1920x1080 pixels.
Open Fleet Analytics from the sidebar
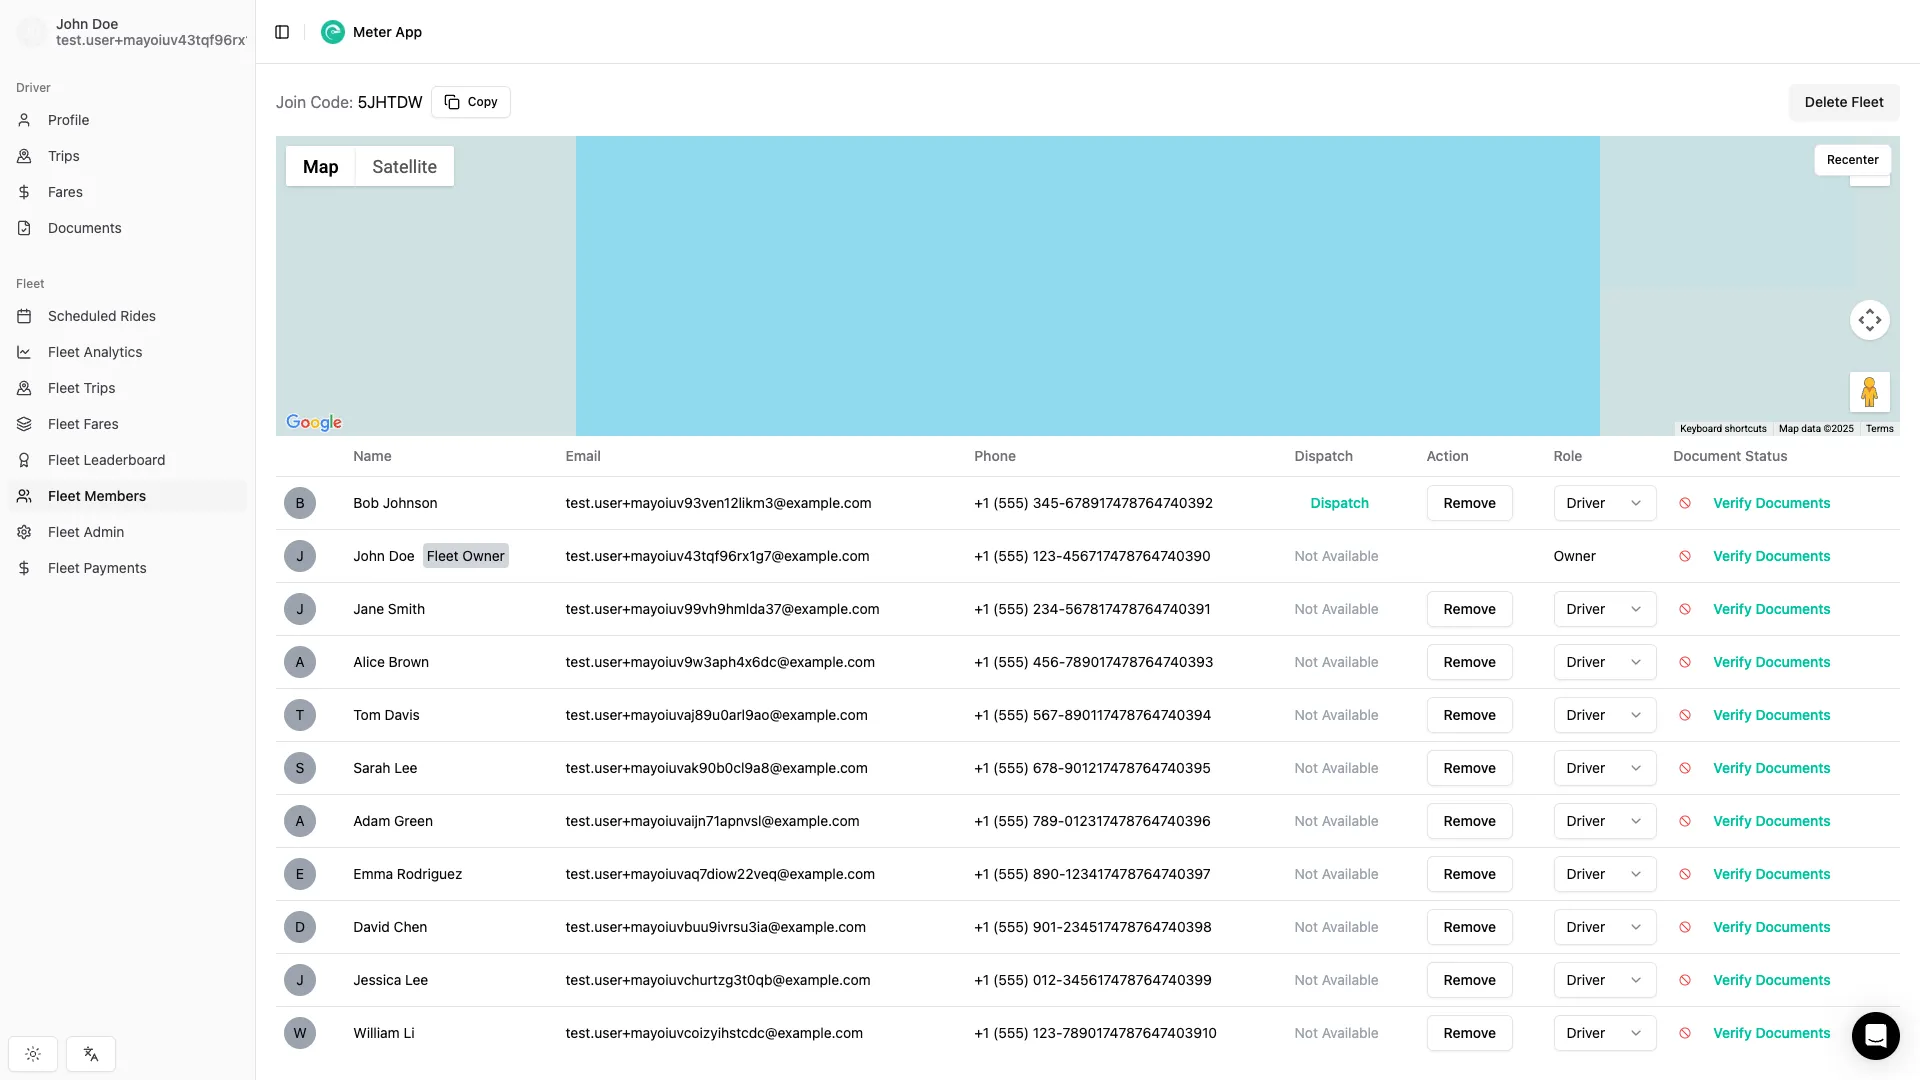pyautogui.click(x=95, y=352)
